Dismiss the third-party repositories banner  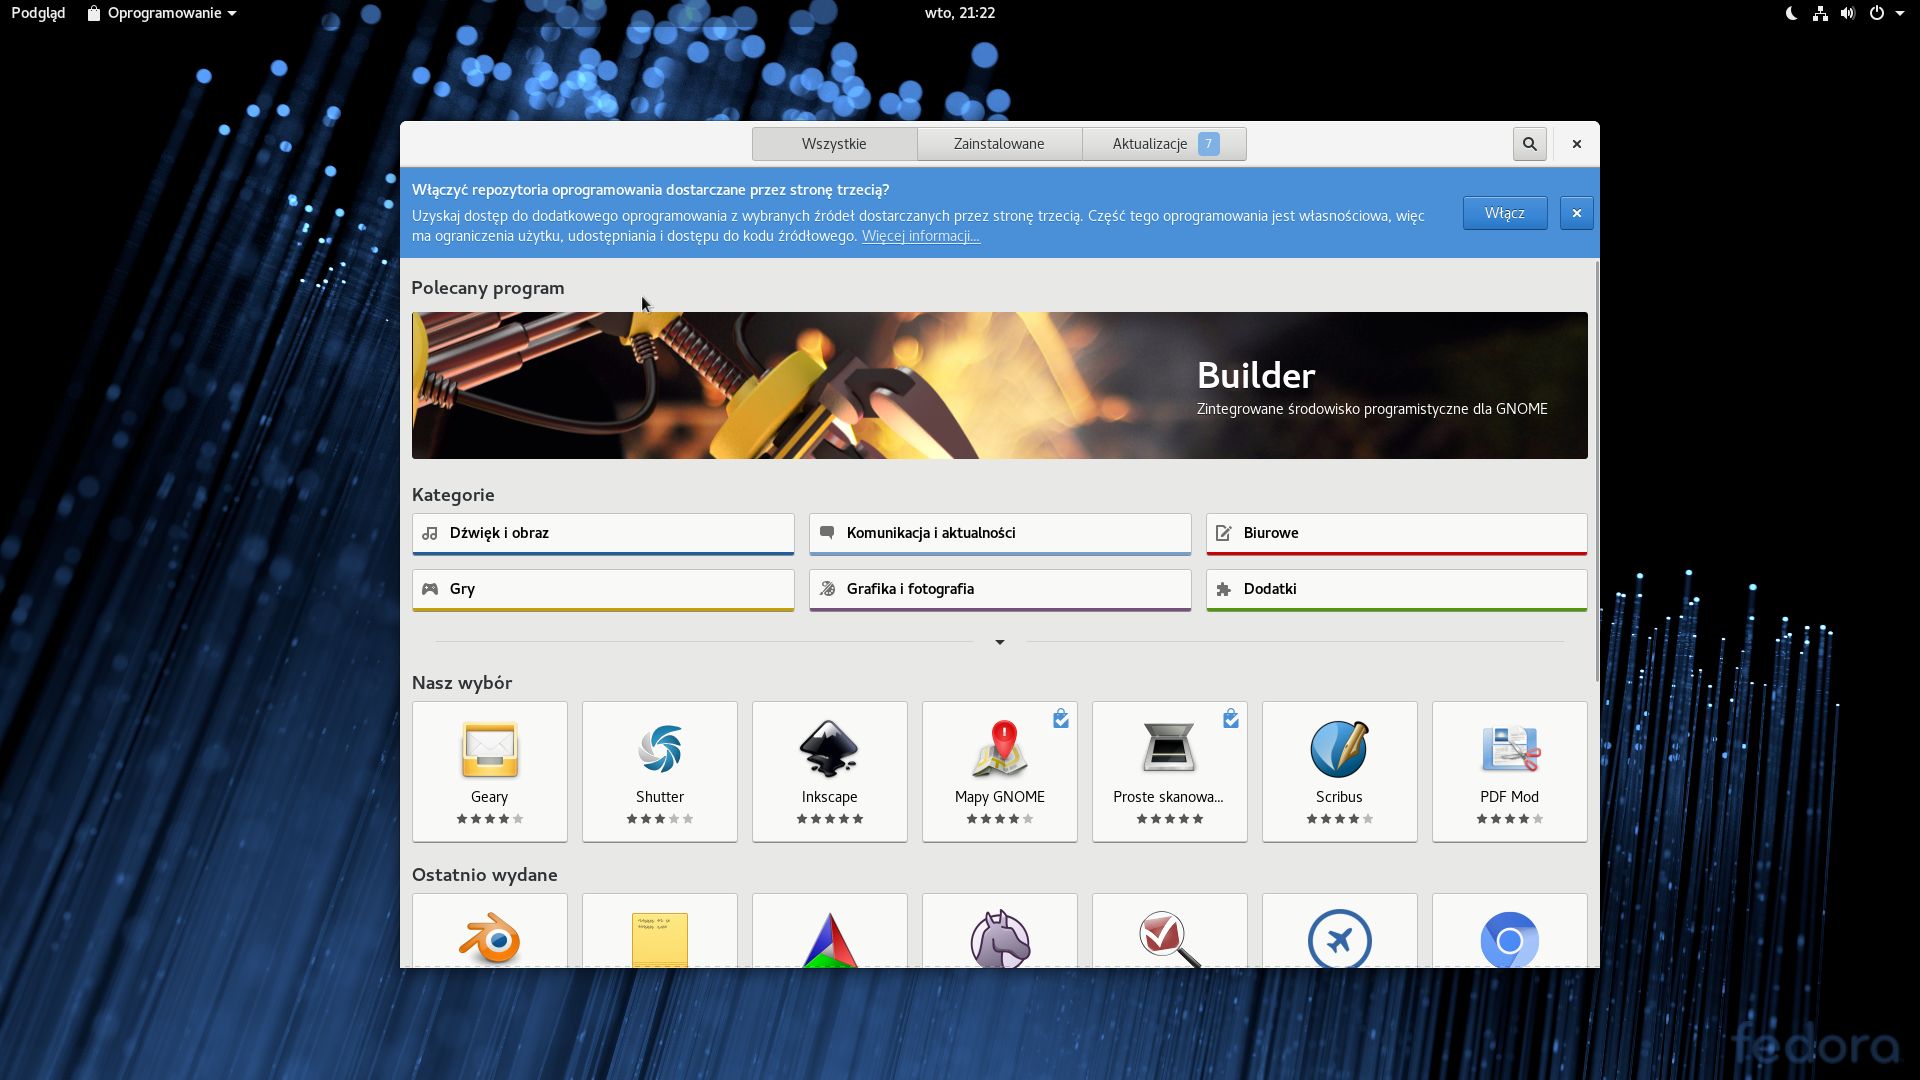(x=1576, y=213)
